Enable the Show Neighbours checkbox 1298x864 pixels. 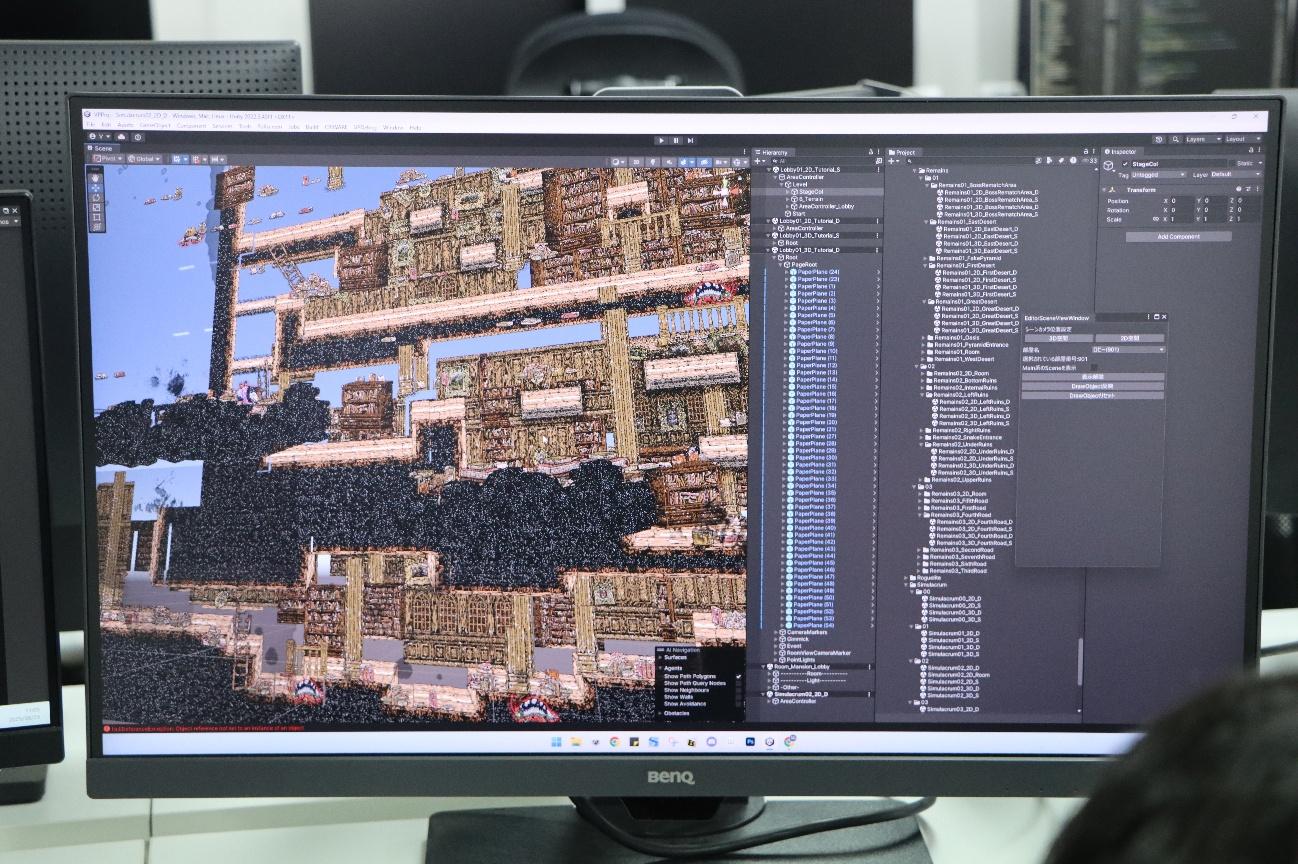738,690
